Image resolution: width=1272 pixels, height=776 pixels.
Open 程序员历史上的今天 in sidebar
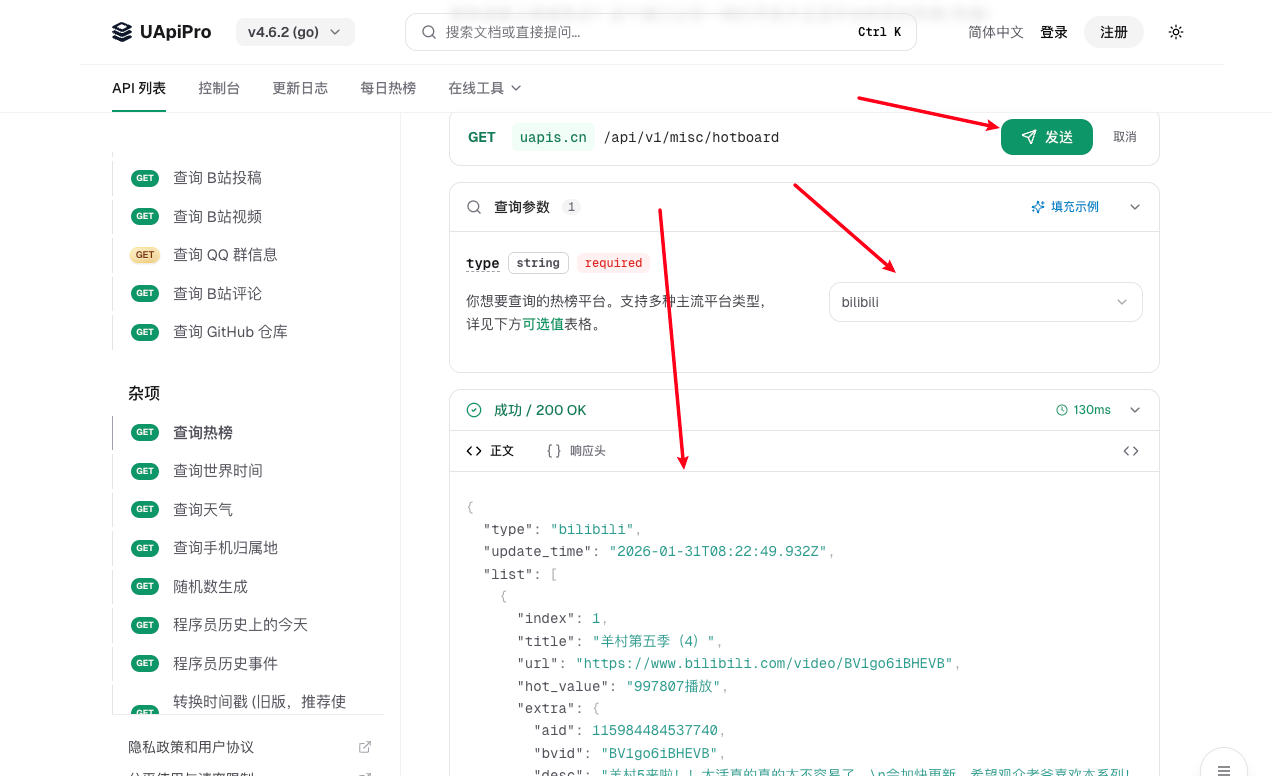click(240, 625)
